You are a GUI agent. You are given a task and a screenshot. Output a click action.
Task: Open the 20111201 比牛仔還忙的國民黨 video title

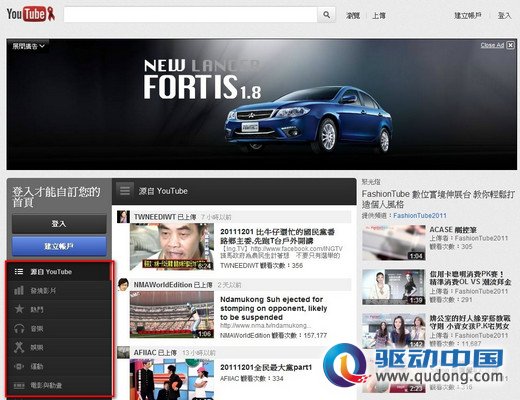pos(277,236)
